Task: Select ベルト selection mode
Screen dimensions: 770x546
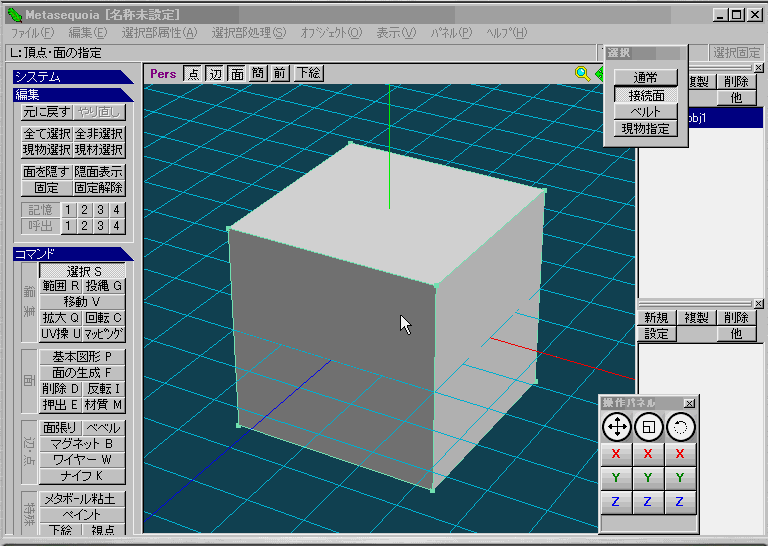Action: click(x=645, y=112)
